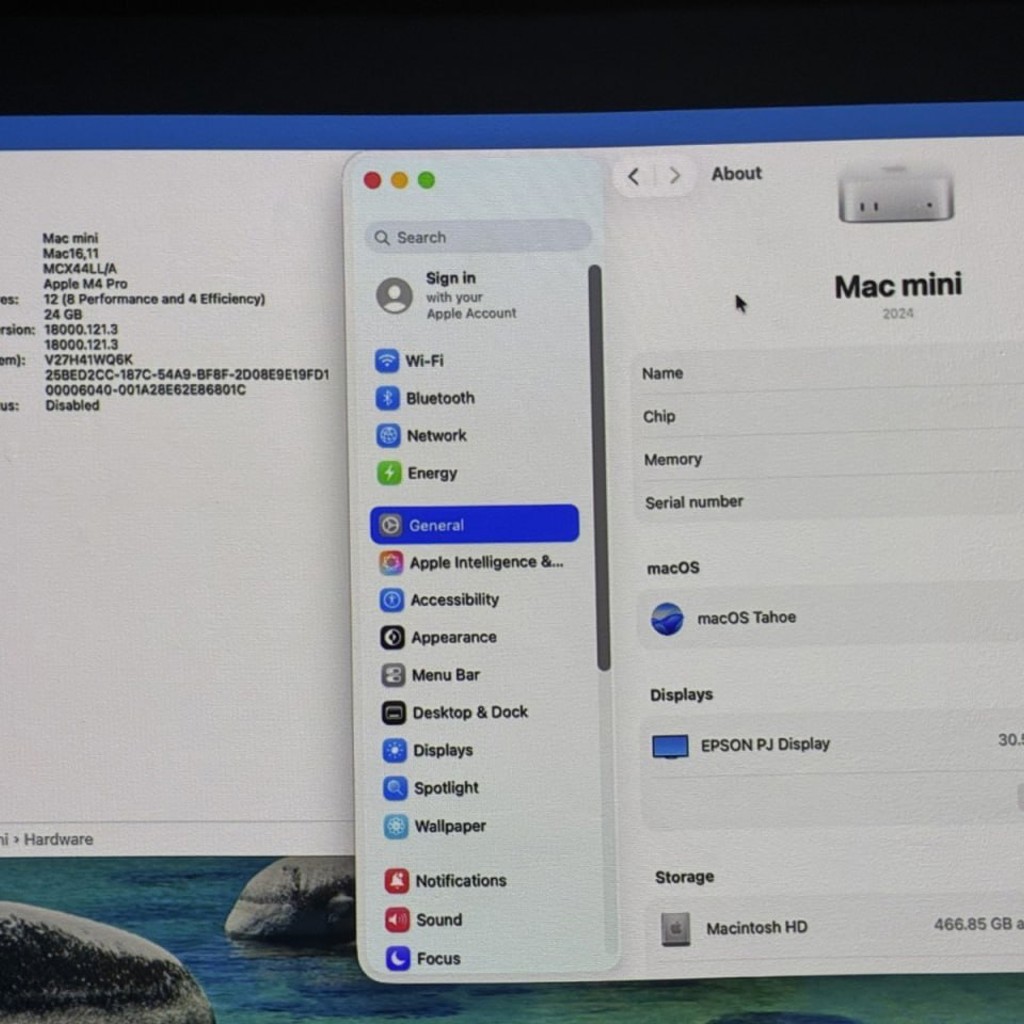Open the Accessibility icon
This screenshot has width=1024, height=1024.
[x=392, y=600]
